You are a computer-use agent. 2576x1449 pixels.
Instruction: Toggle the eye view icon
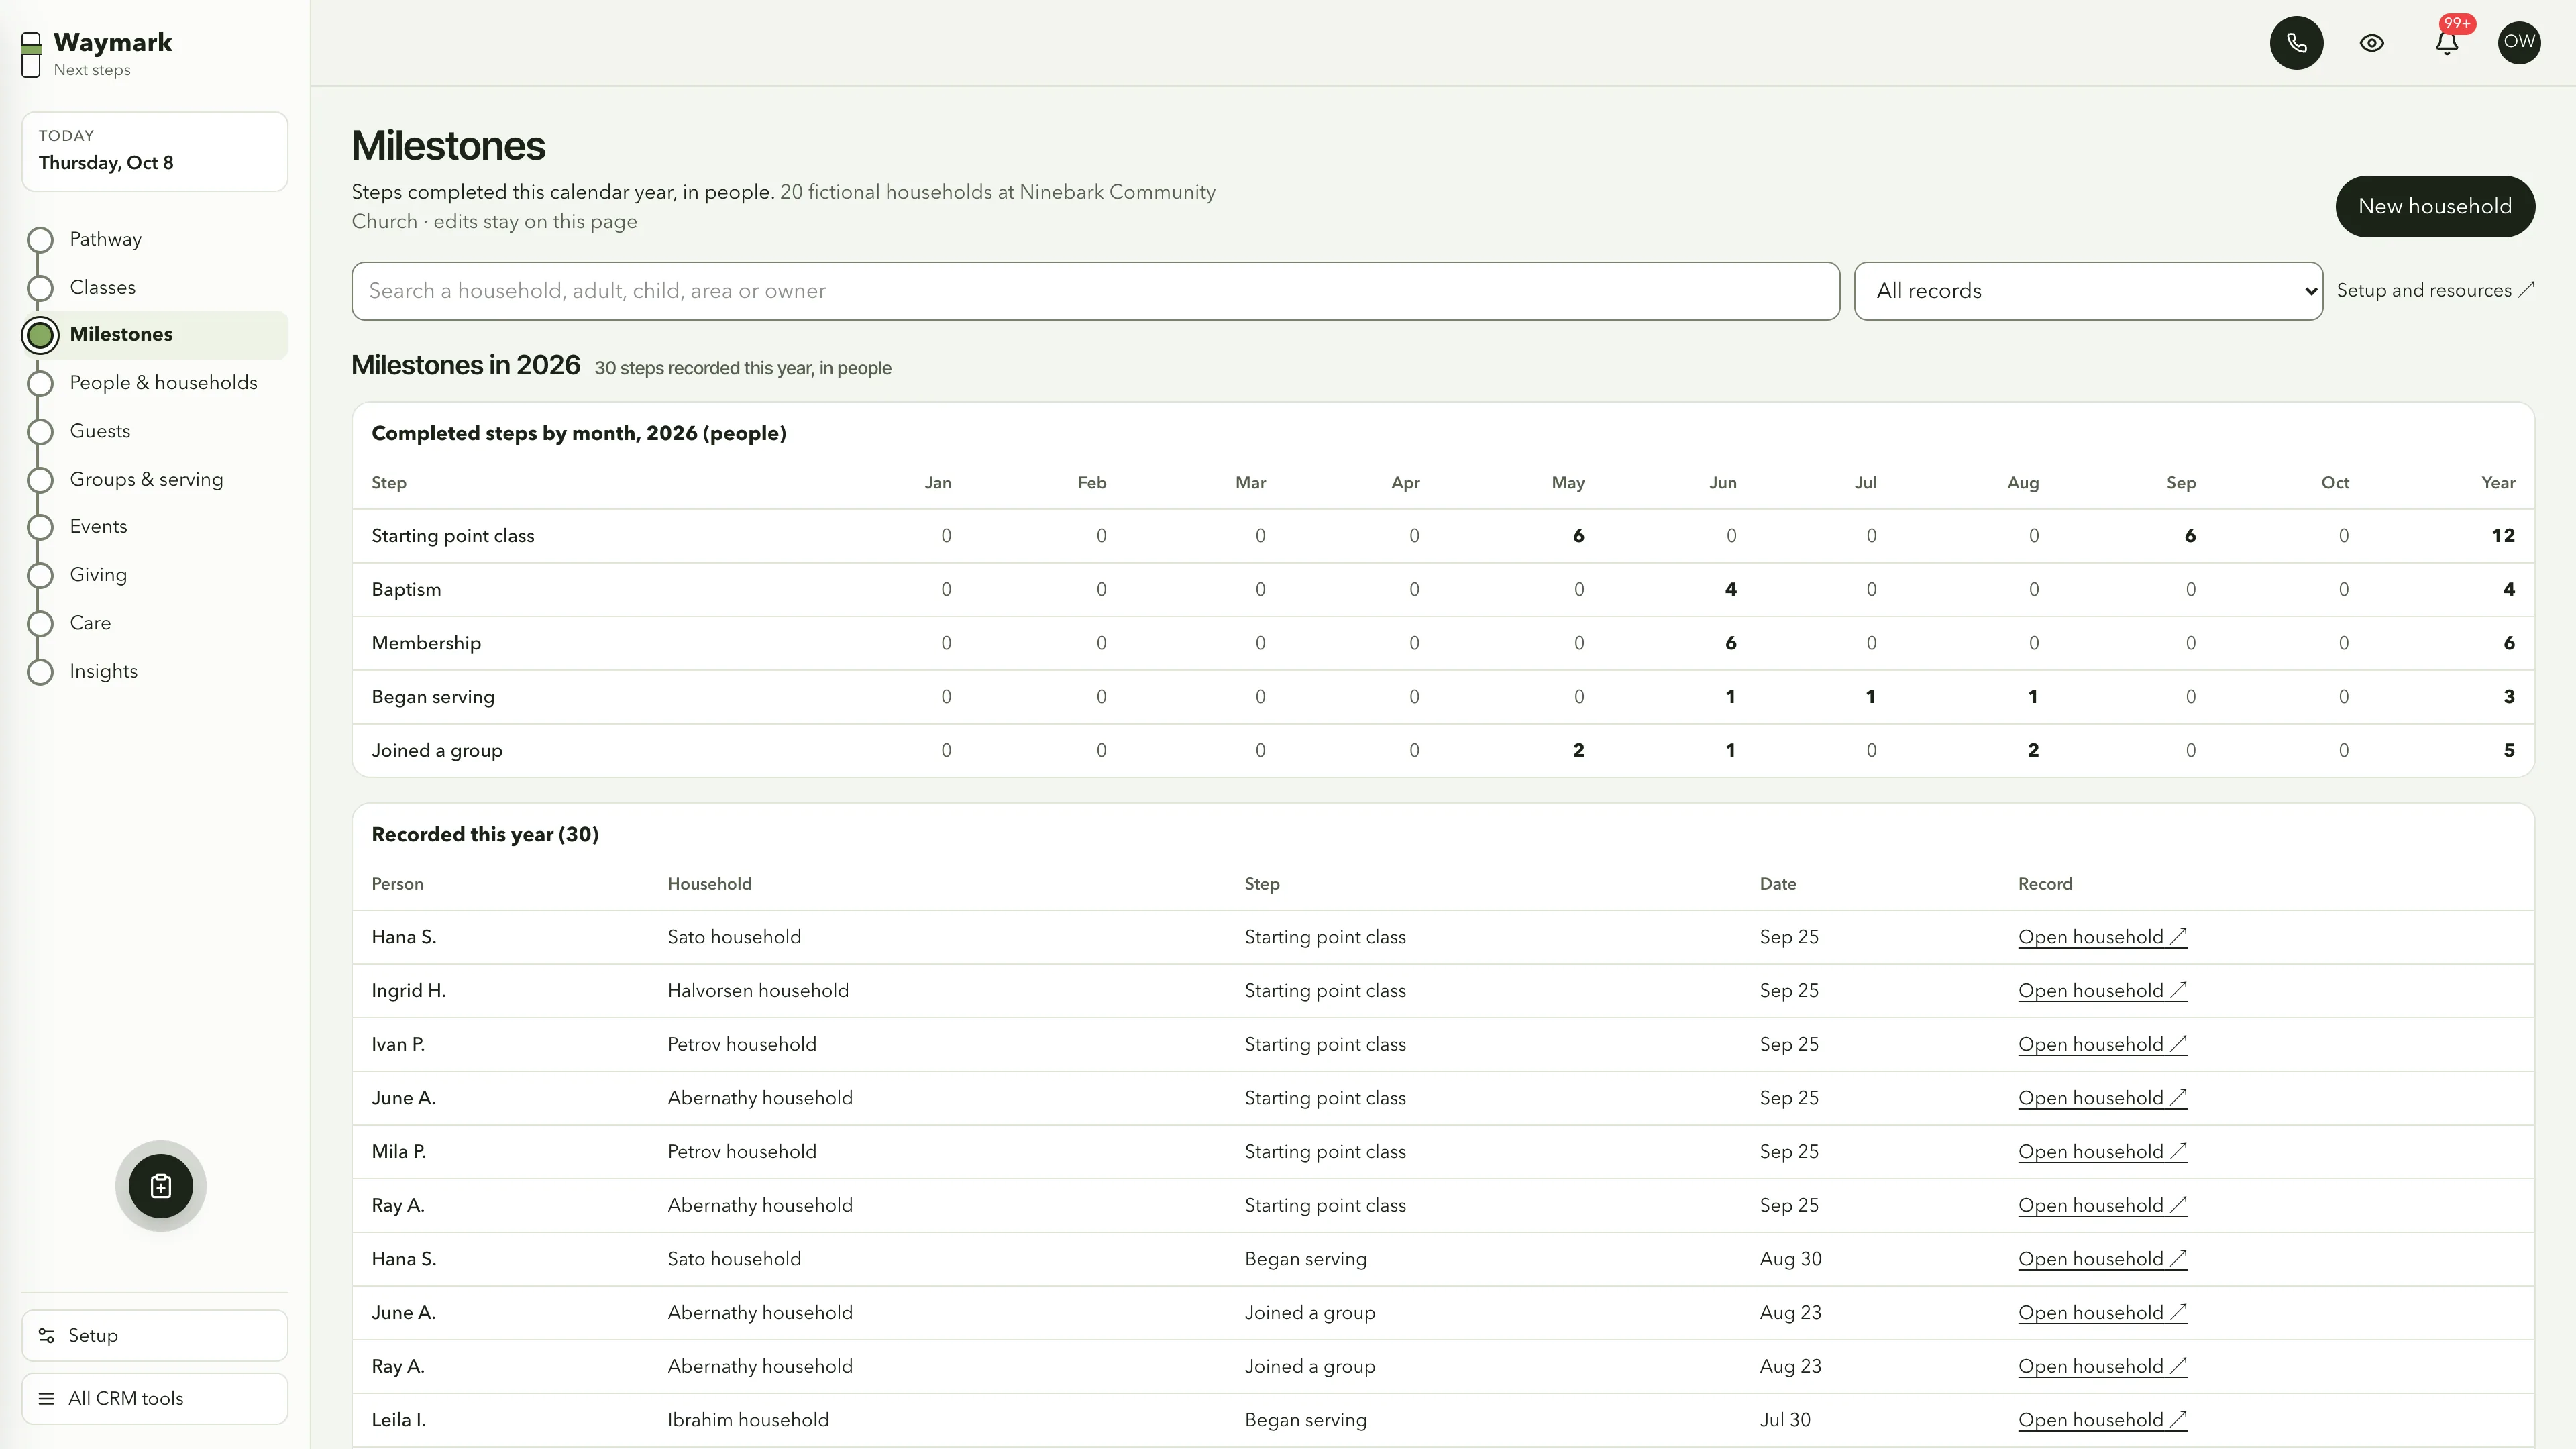pyautogui.click(x=2371, y=43)
